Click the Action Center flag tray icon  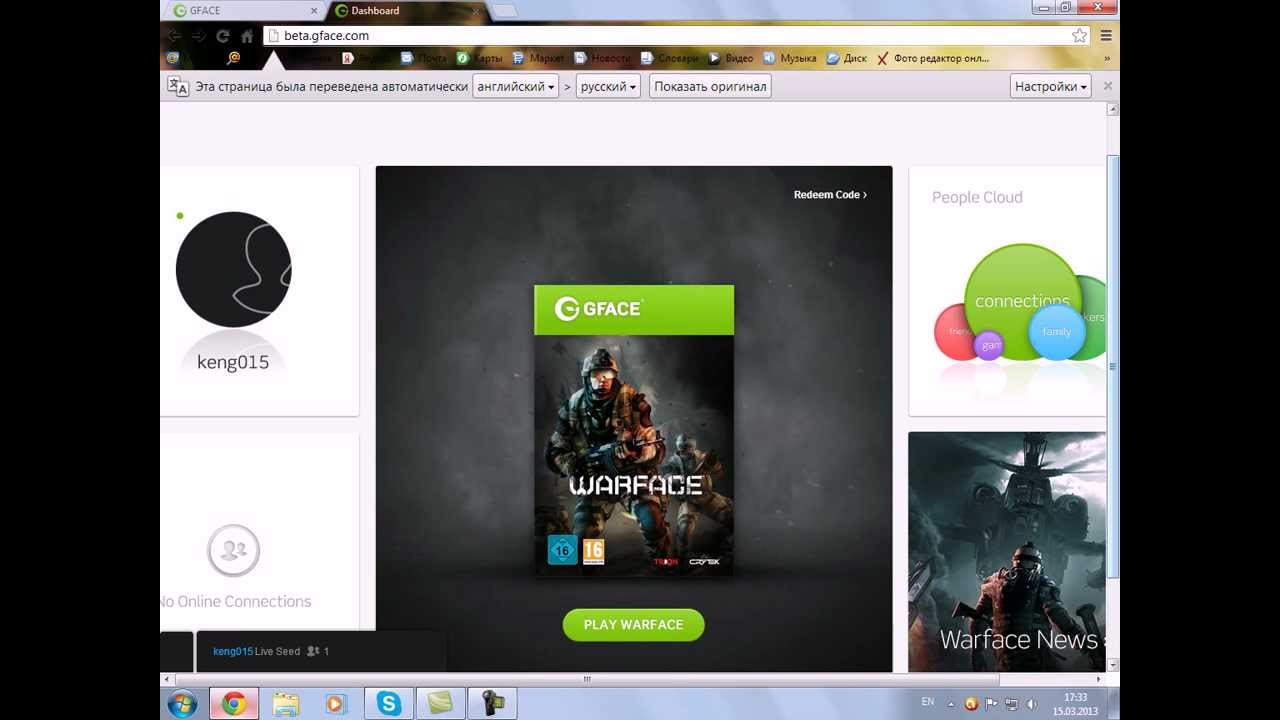(991, 704)
